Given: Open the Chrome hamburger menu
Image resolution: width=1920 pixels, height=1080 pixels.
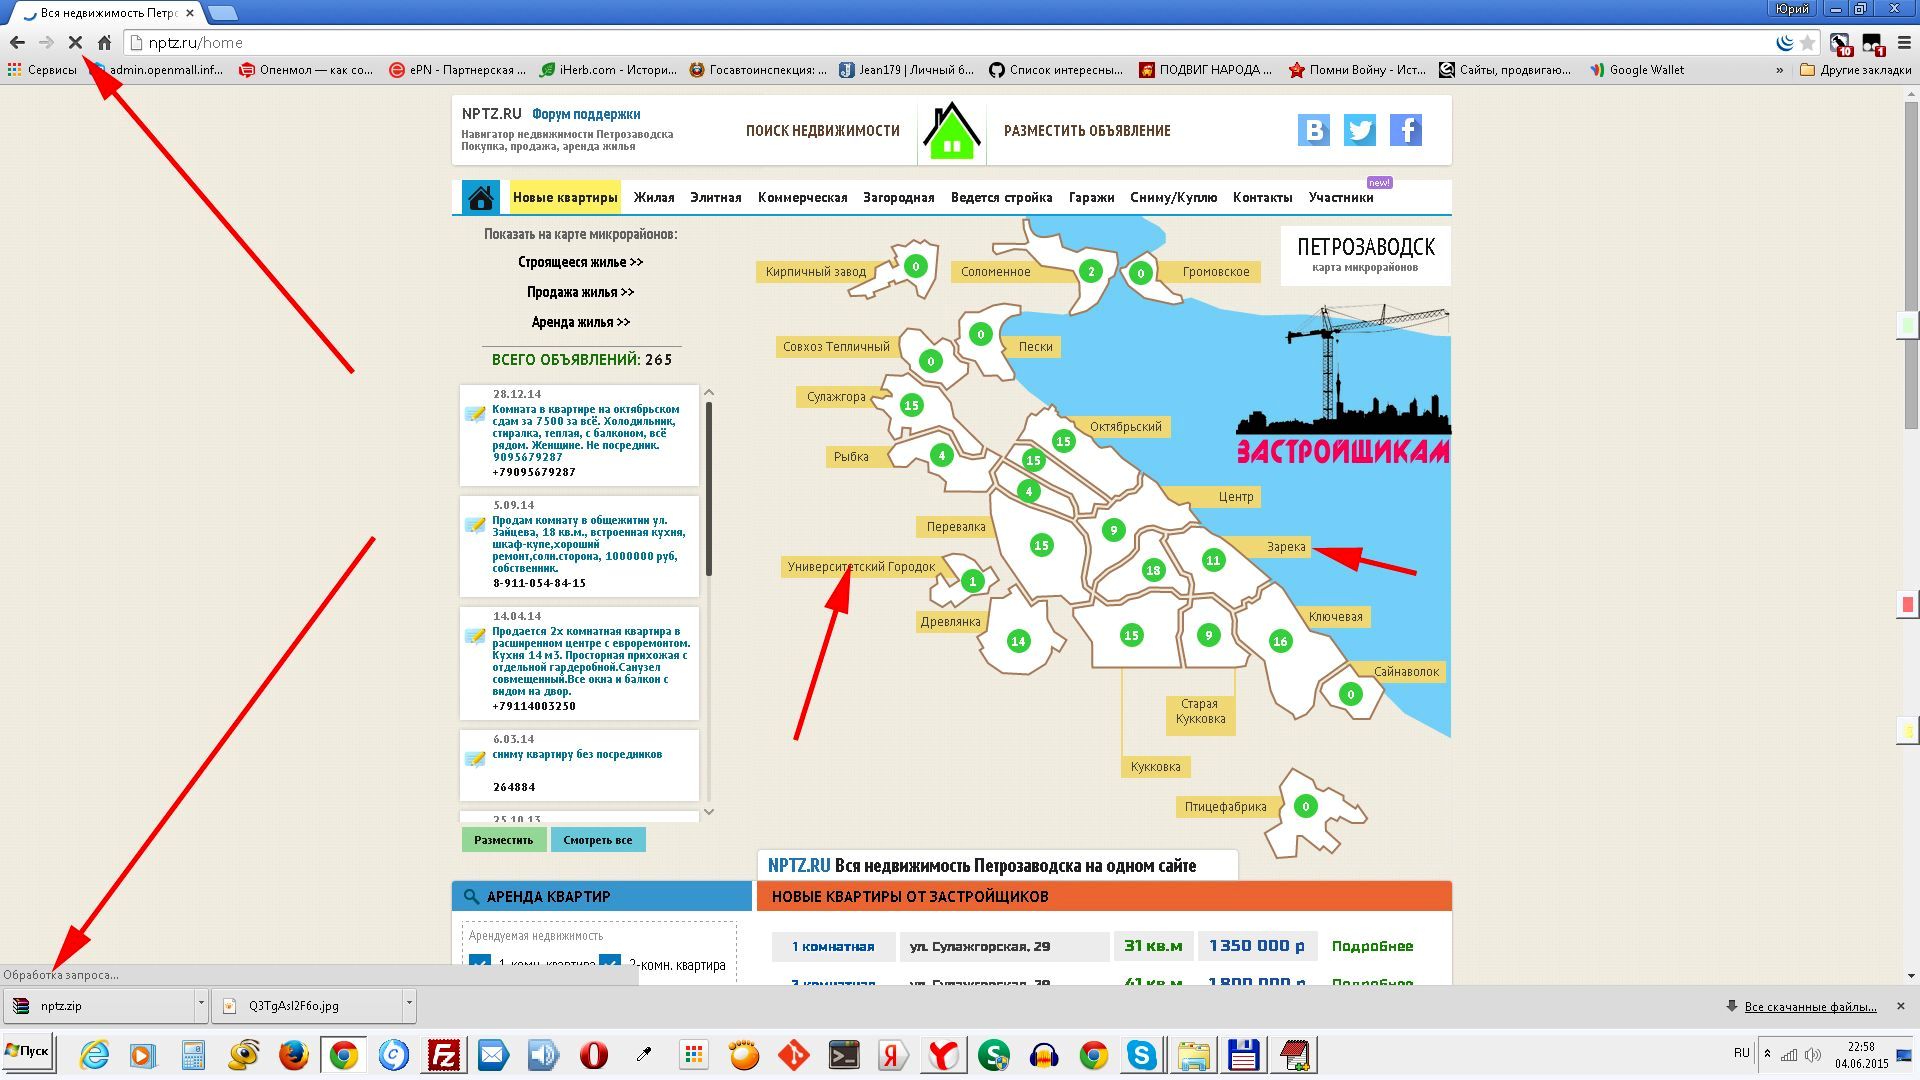Looking at the screenshot, I should pos(1904,42).
